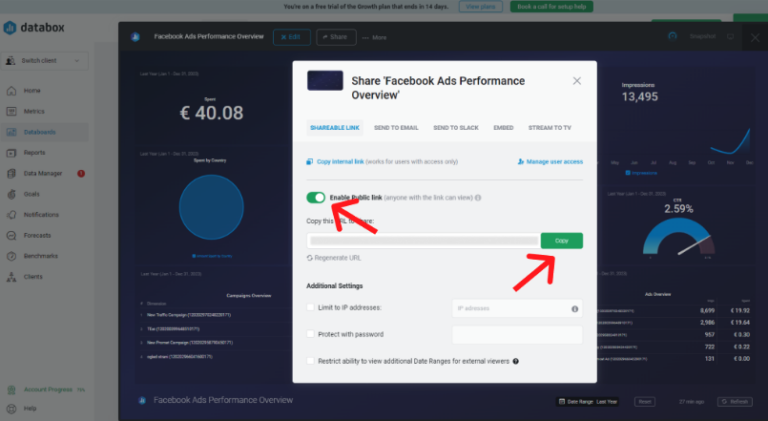Image resolution: width=768 pixels, height=421 pixels.
Task: Check the Limit to IP addresses box
Action: [x=312, y=308]
